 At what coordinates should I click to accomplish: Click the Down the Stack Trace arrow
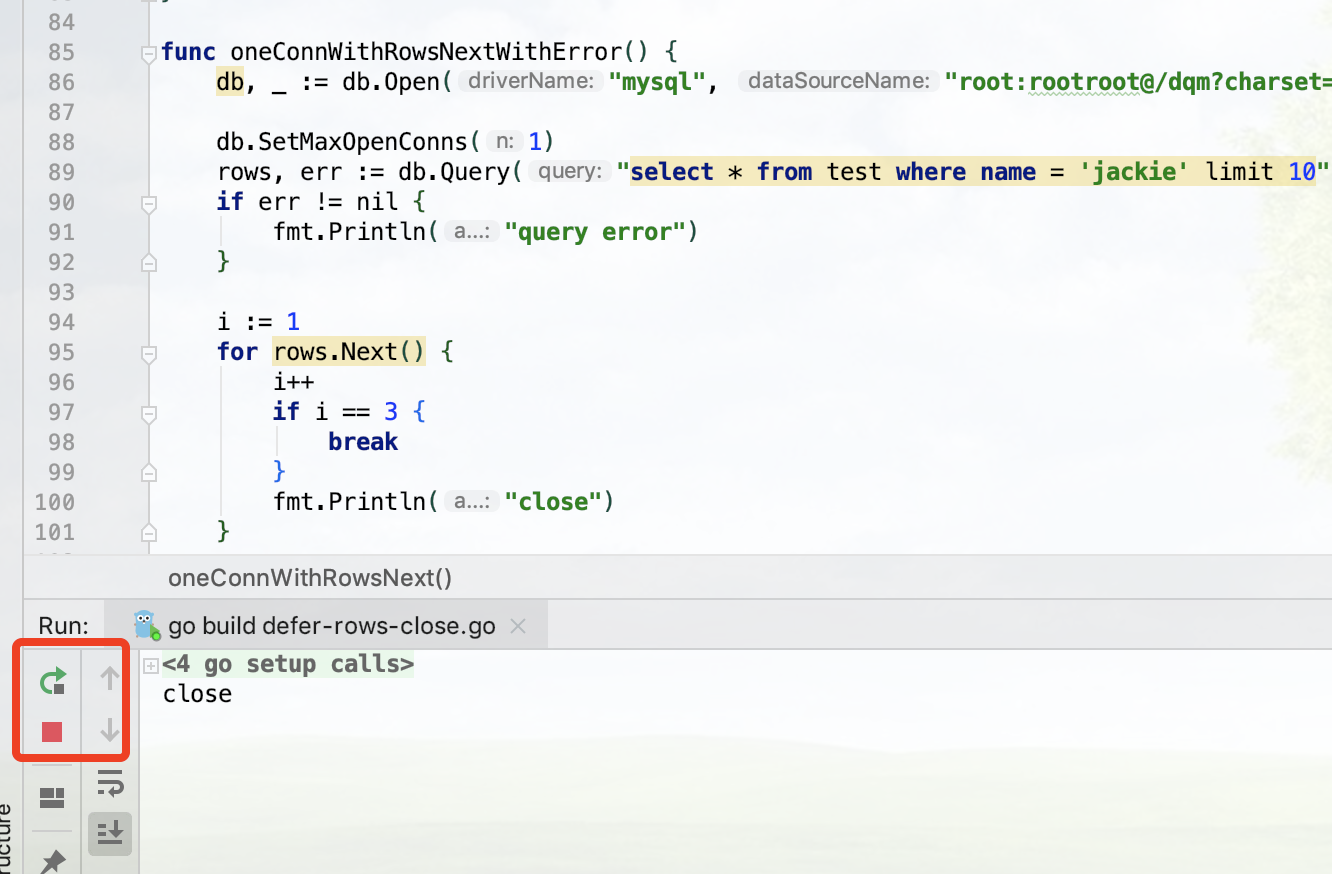click(110, 731)
